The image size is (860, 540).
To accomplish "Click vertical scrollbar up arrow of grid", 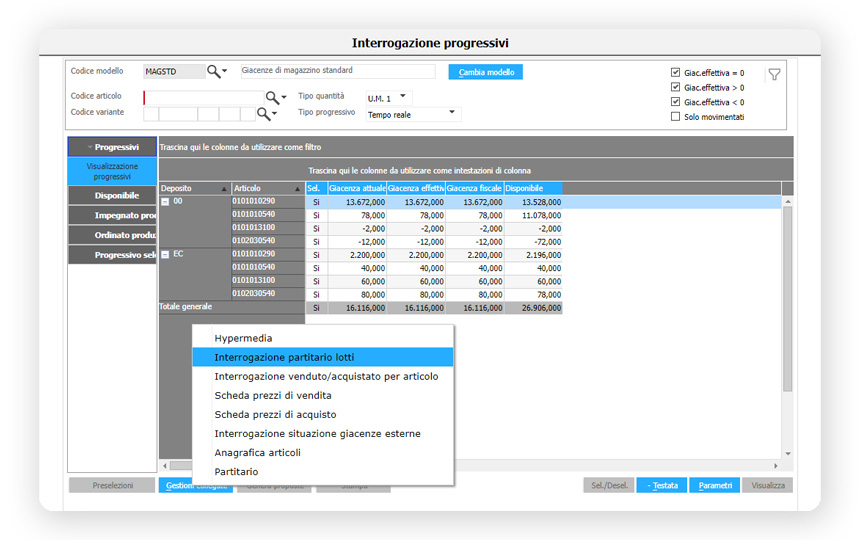I will [x=788, y=202].
